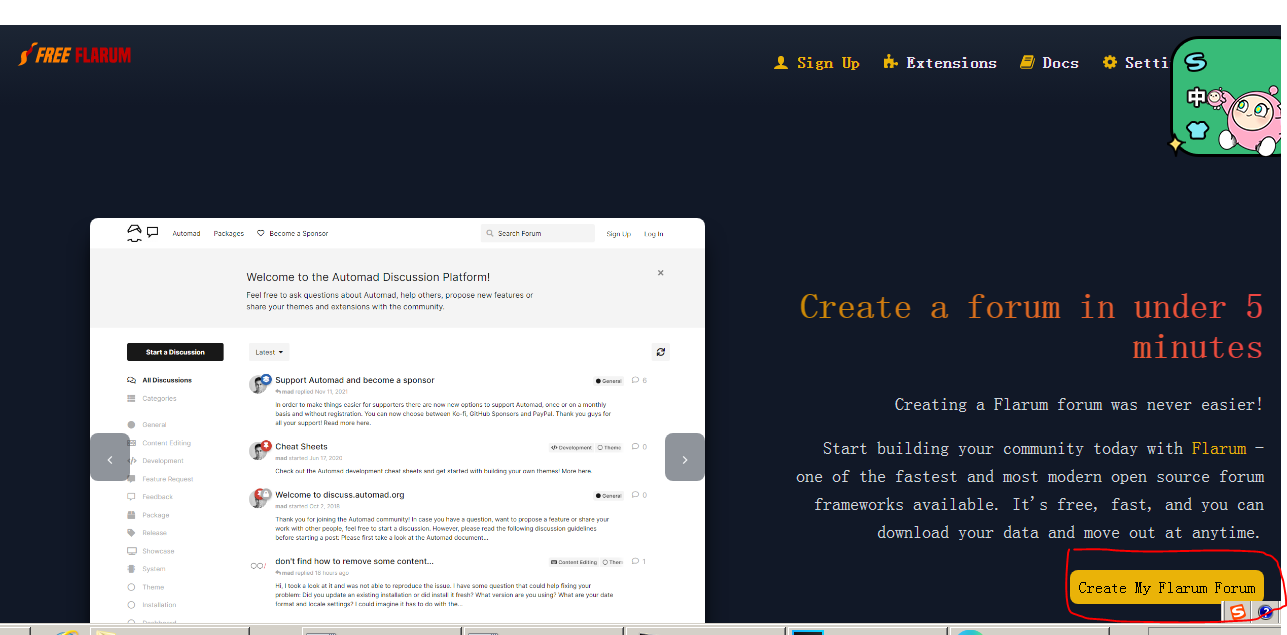Click Packages link in preview header
The image size is (1287, 635).
[x=229, y=233]
